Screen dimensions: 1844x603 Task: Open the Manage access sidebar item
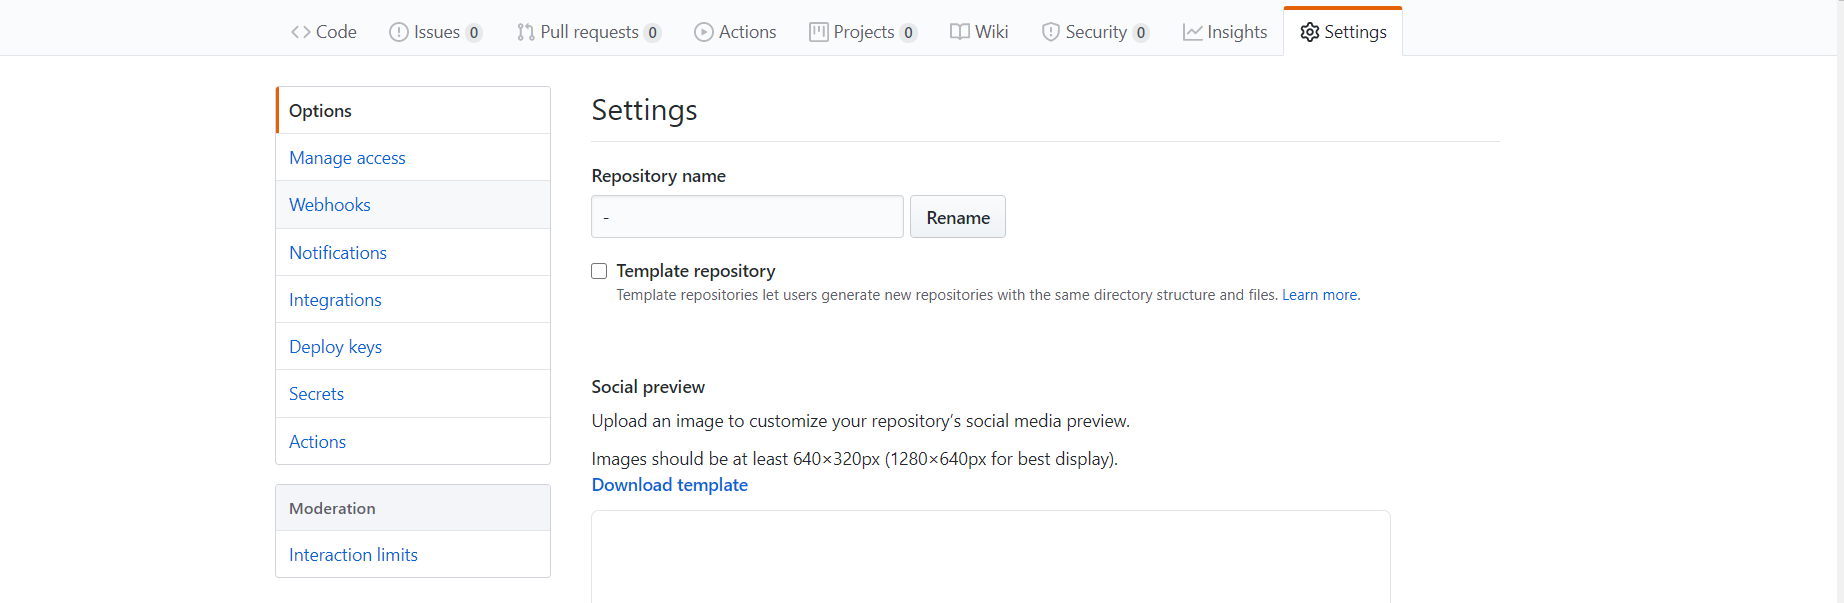tap(347, 158)
